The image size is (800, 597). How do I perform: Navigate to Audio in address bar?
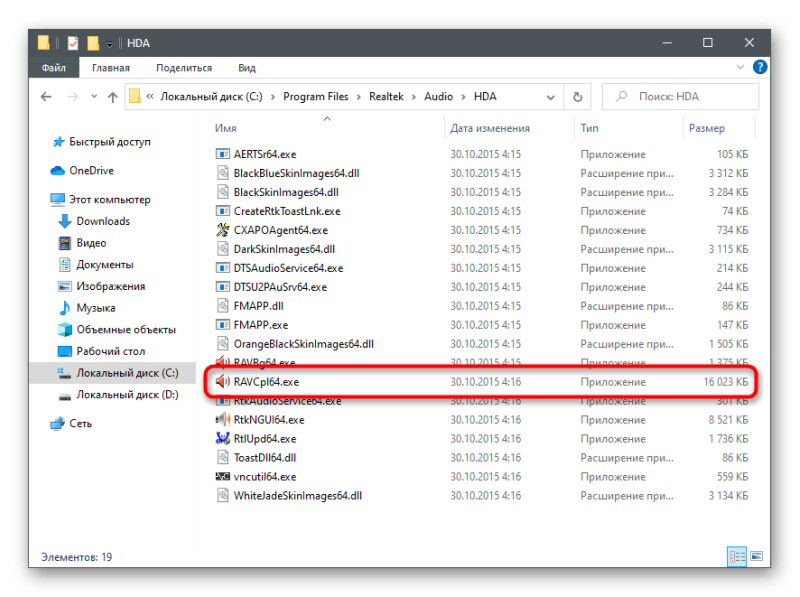tap(438, 96)
